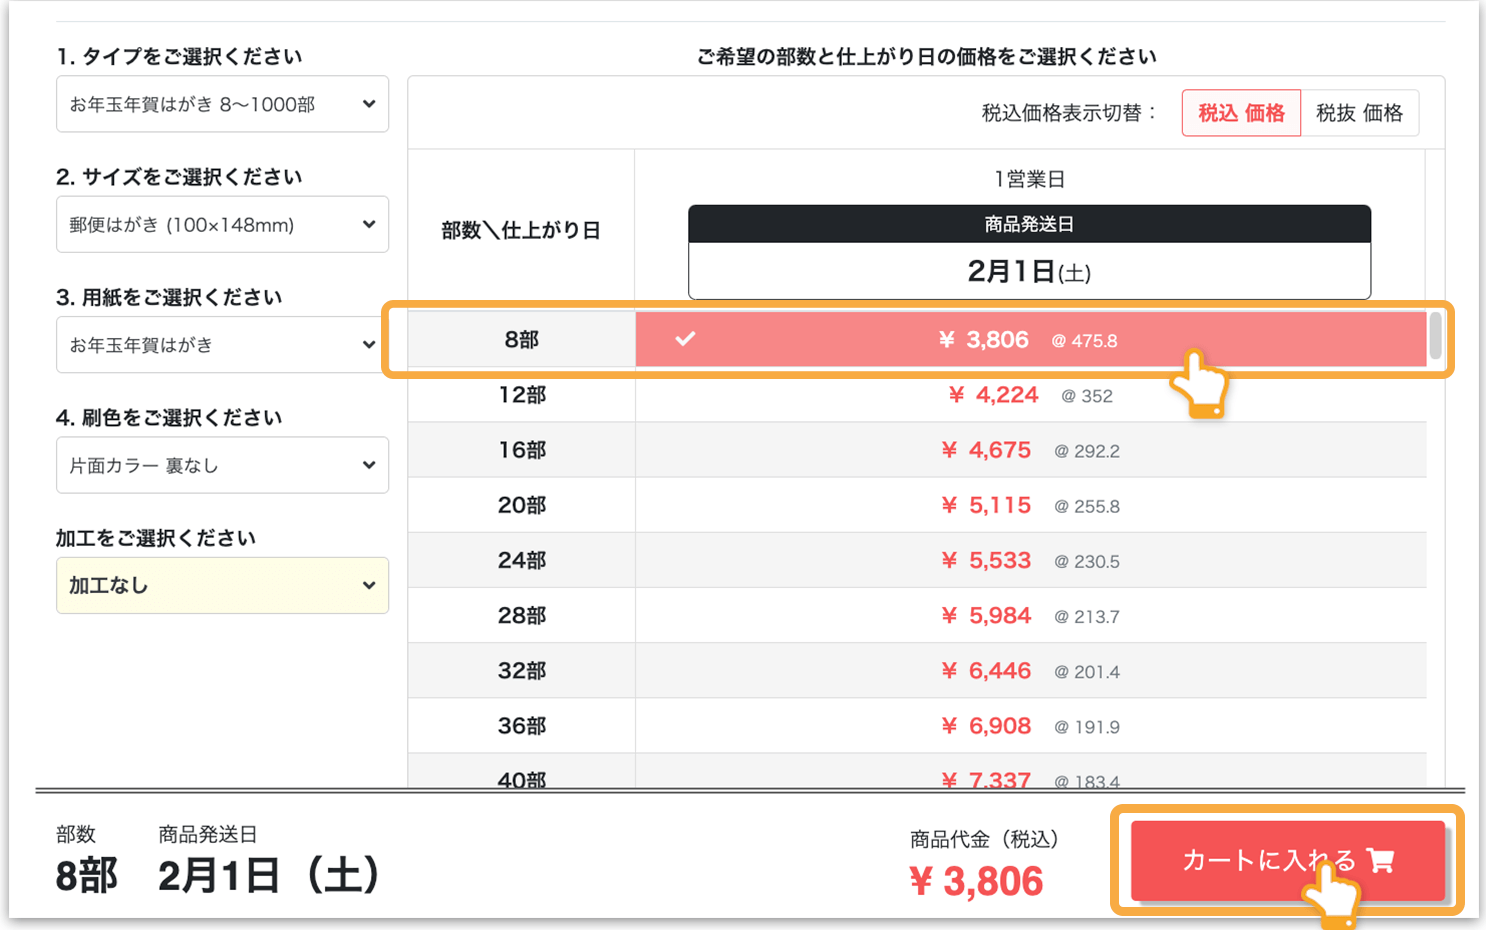Click the 商品発送日 2月1日 column header
This screenshot has height=930, width=1486.
coord(1029,252)
